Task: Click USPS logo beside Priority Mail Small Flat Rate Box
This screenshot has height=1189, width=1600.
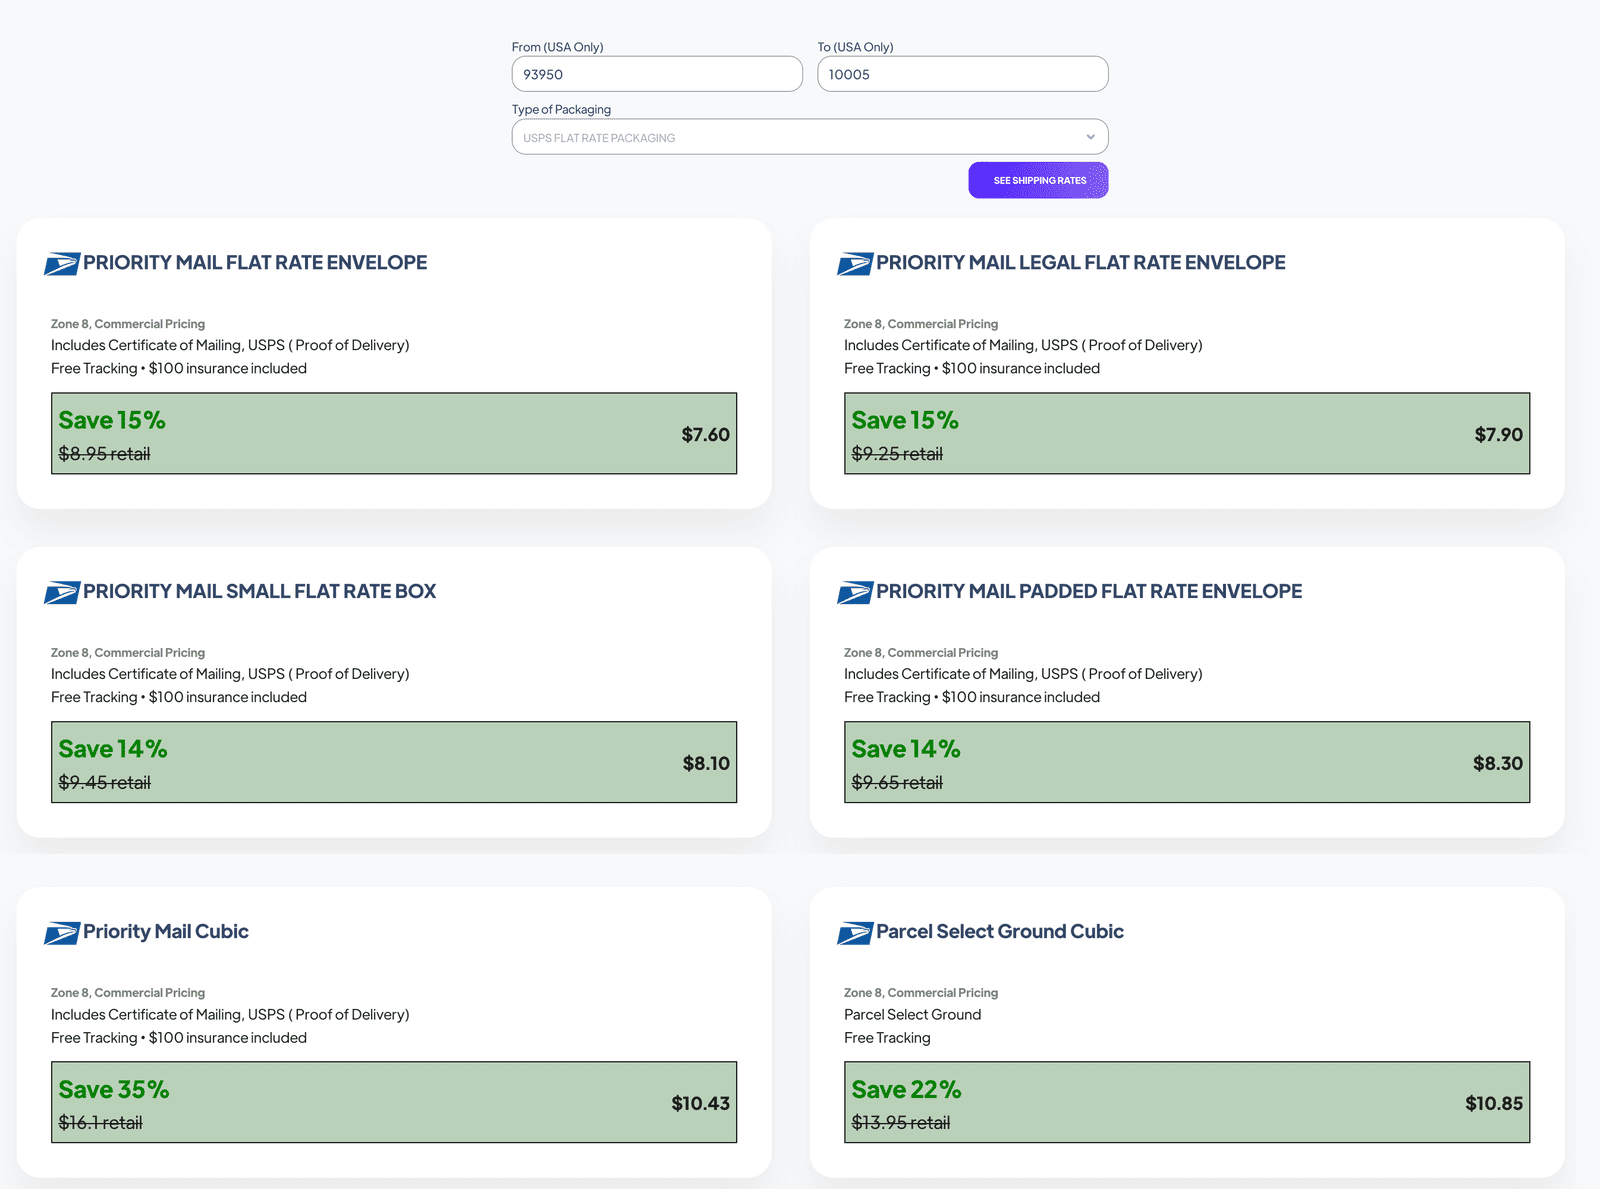Action: (x=61, y=593)
